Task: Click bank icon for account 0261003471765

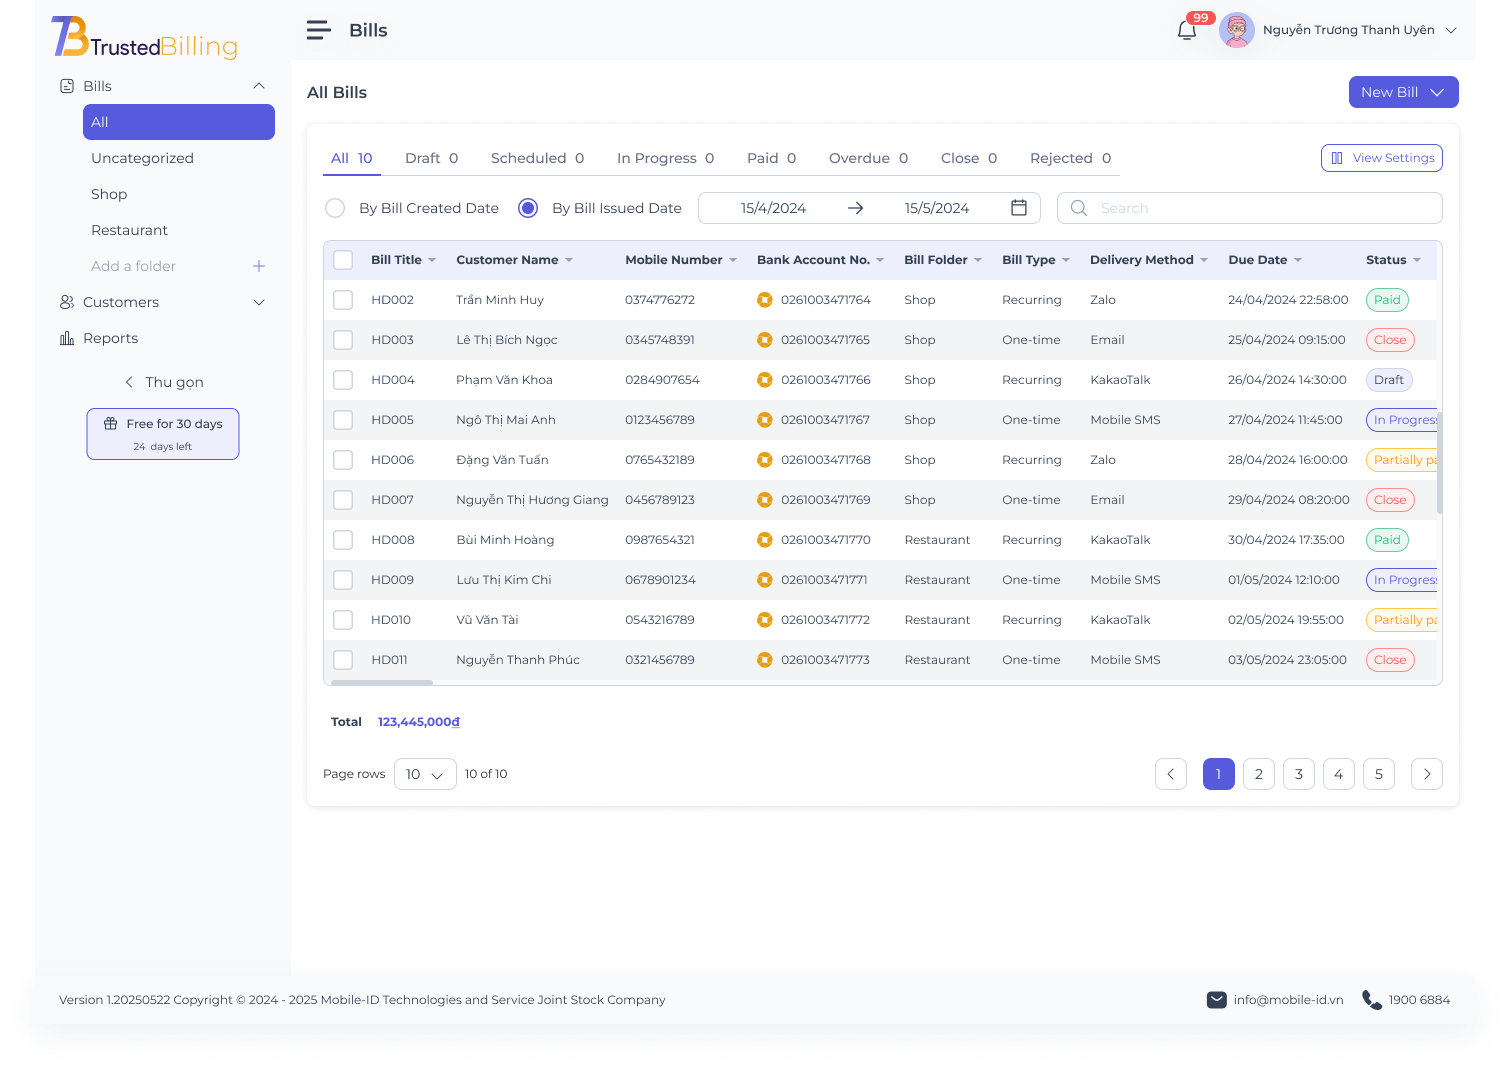Action: pyautogui.click(x=765, y=340)
